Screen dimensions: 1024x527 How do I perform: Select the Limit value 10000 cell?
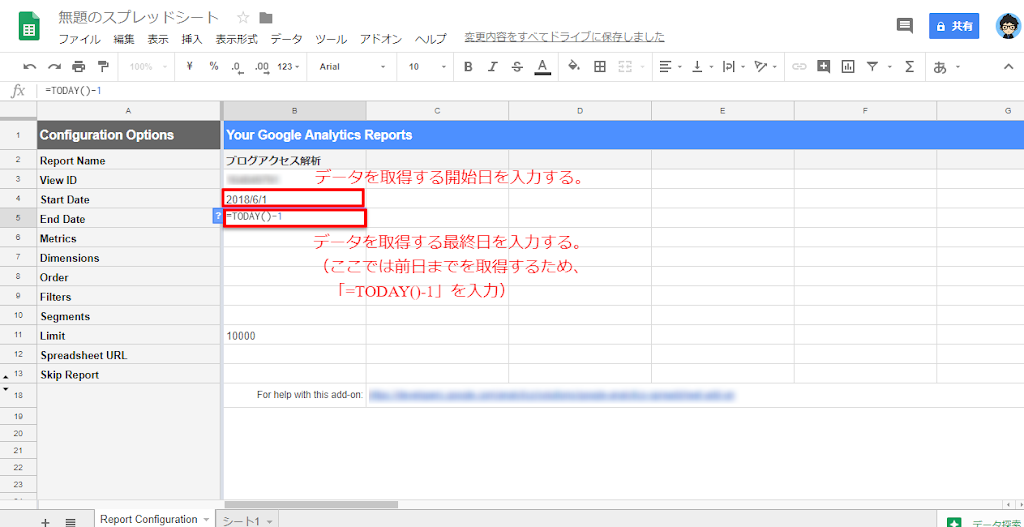point(294,336)
